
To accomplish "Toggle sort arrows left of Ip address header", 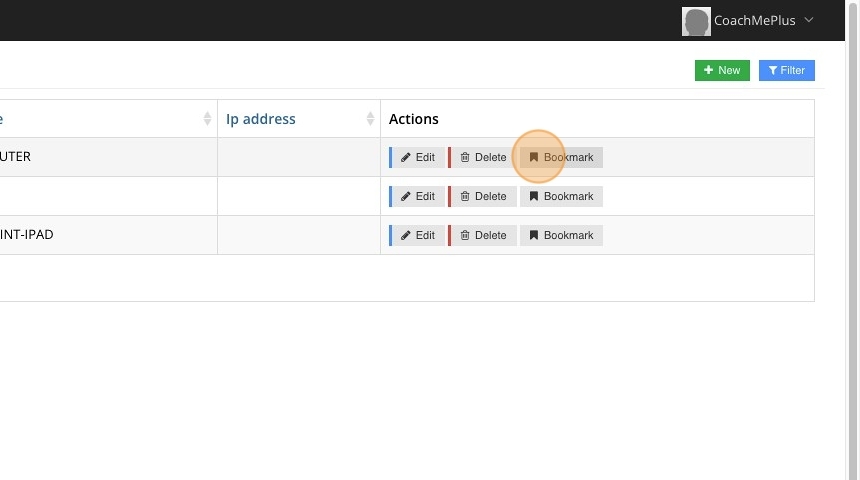I will [x=207, y=118].
